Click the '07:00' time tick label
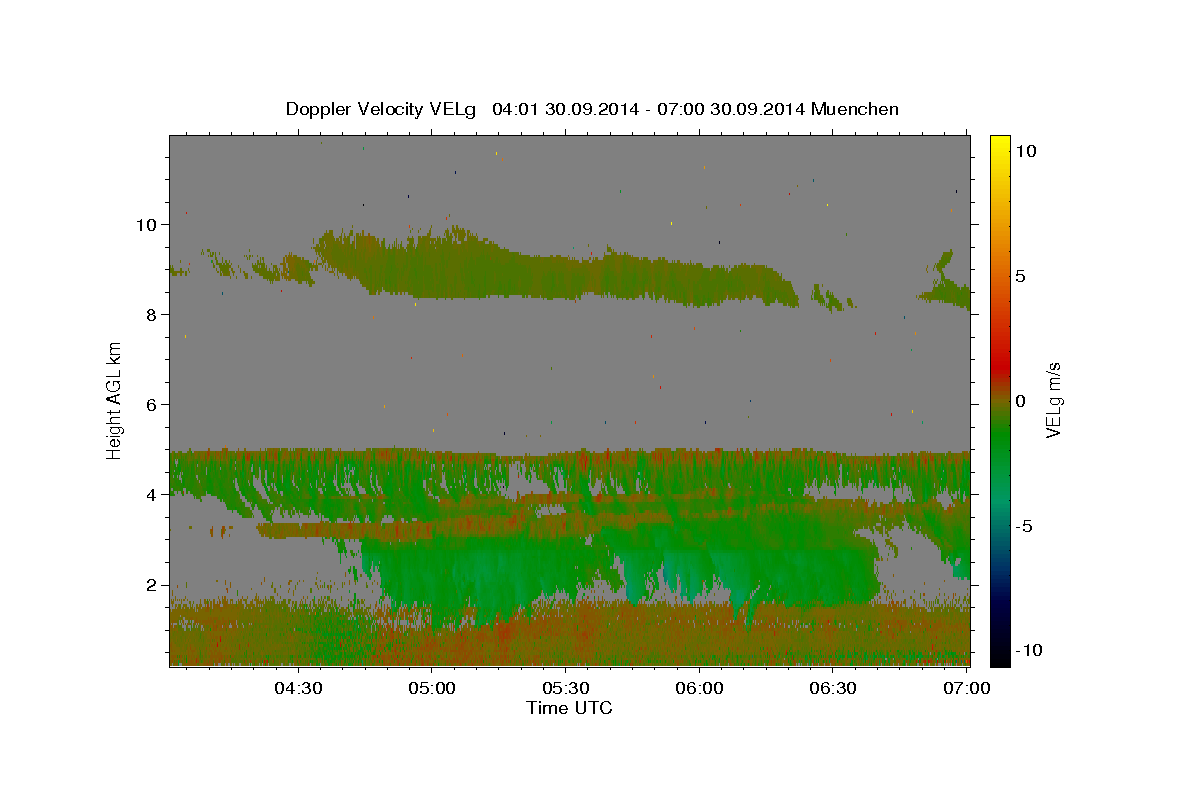The image size is (1200, 800). [x=966, y=688]
